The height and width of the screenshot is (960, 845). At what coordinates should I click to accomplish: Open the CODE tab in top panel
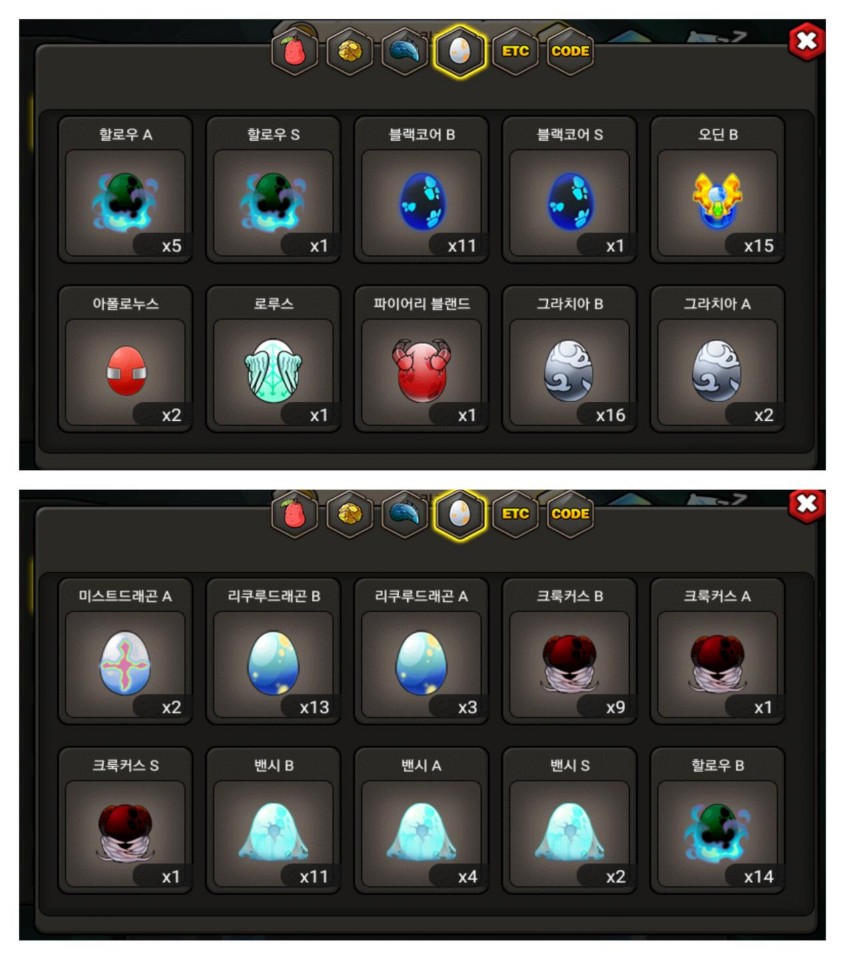[570, 51]
